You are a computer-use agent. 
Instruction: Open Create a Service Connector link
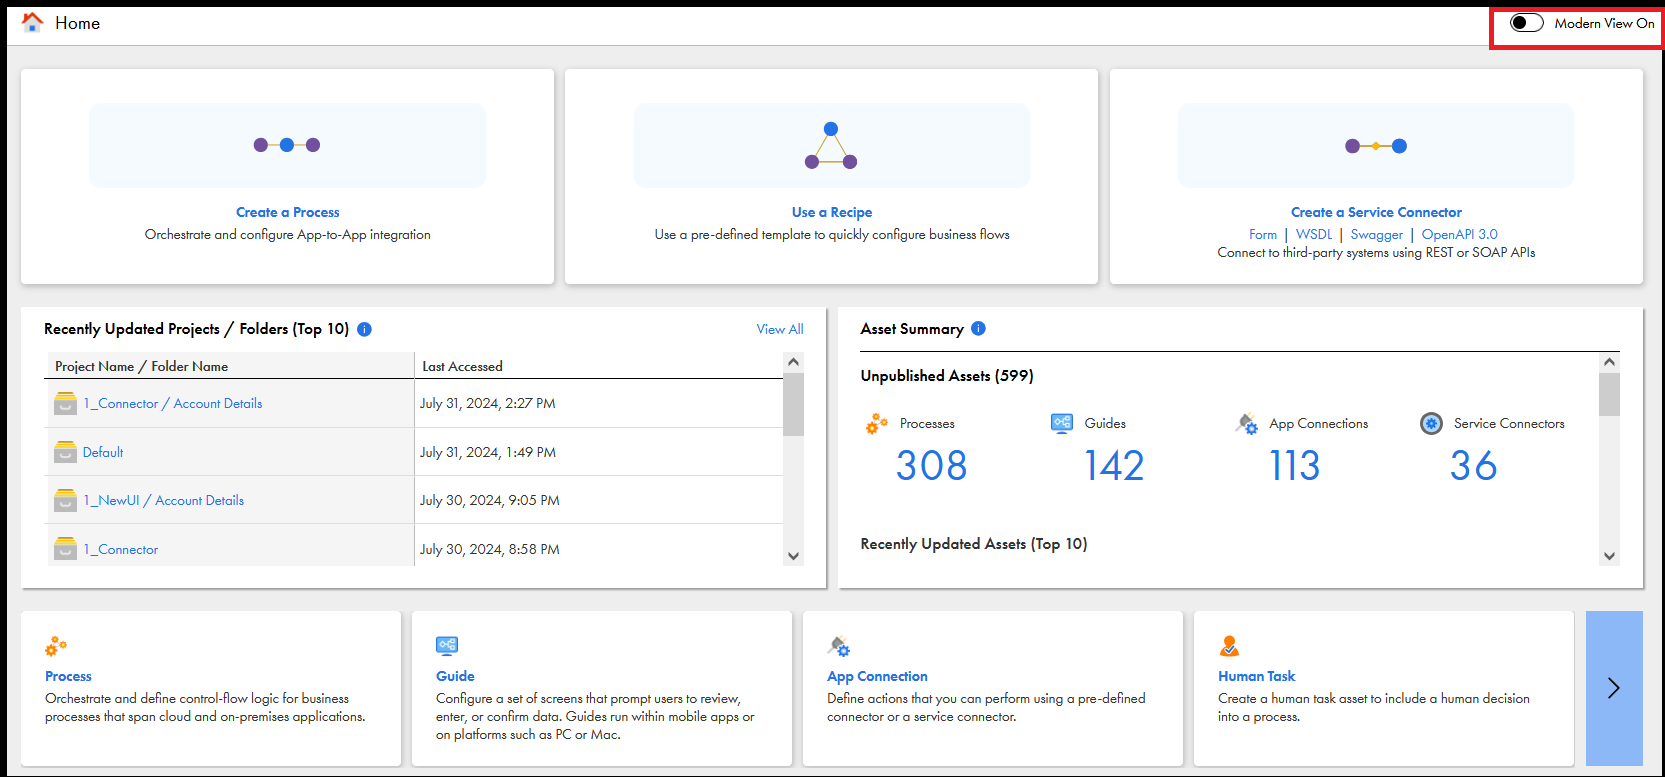pos(1376,212)
